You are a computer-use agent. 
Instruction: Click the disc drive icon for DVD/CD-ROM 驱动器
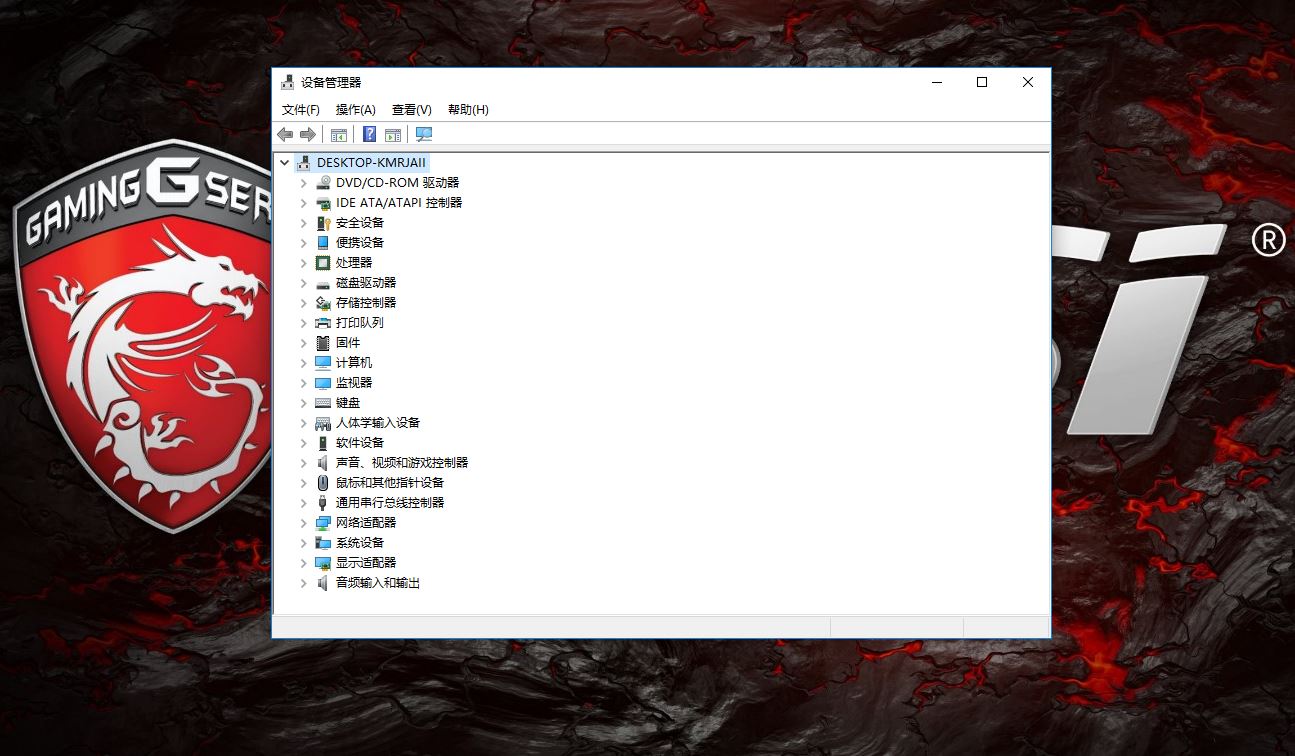[323, 182]
